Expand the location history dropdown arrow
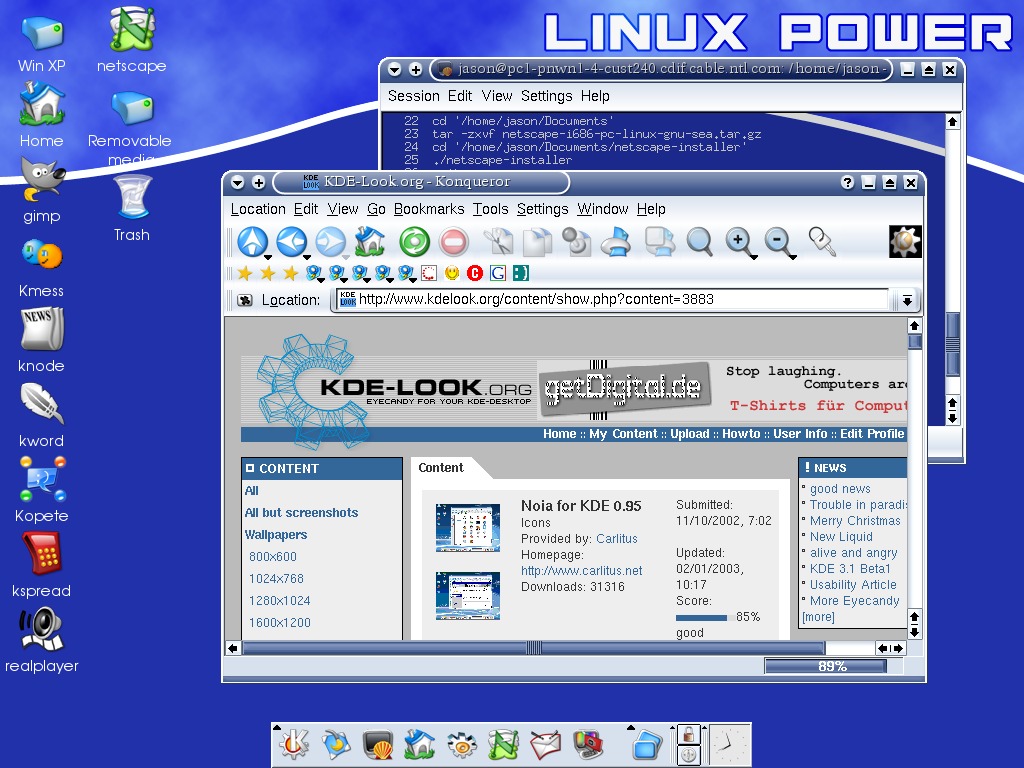1024x768 pixels. pyautogui.click(x=906, y=300)
